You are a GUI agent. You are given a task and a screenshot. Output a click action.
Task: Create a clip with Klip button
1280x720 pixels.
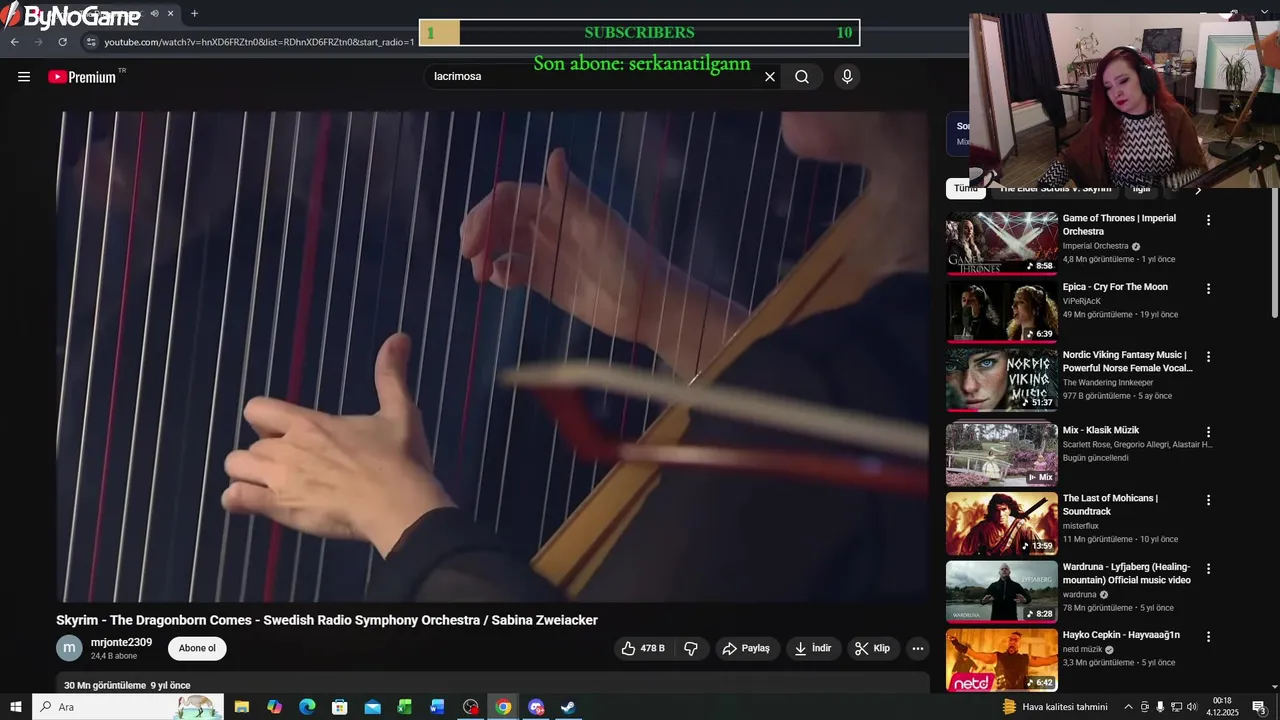[872, 648]
